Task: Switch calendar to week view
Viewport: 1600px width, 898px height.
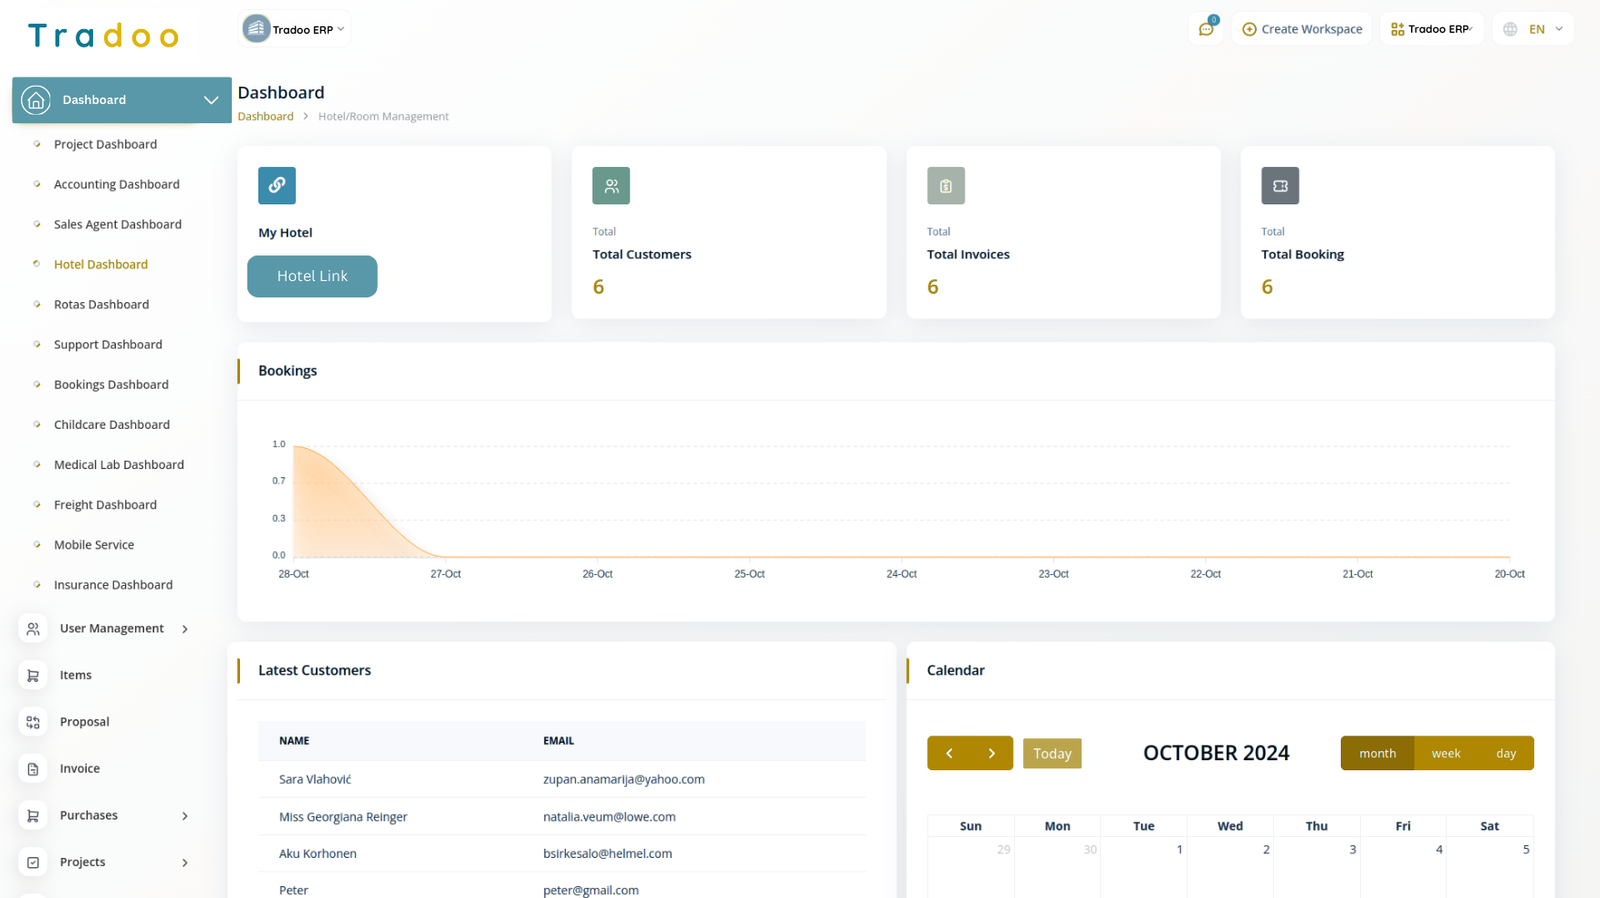Action: tap(1445, 754)
